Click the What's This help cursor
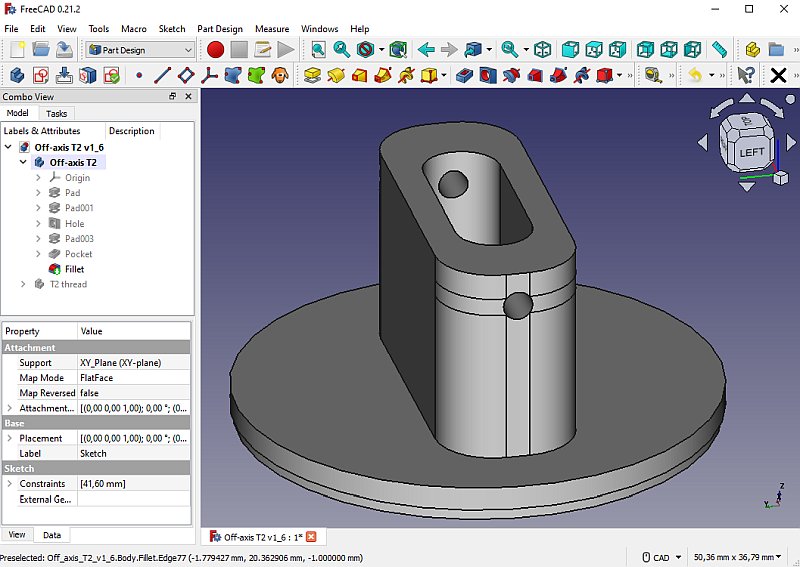800x567 pixels. pyautogui.click(x=746, y=76)
